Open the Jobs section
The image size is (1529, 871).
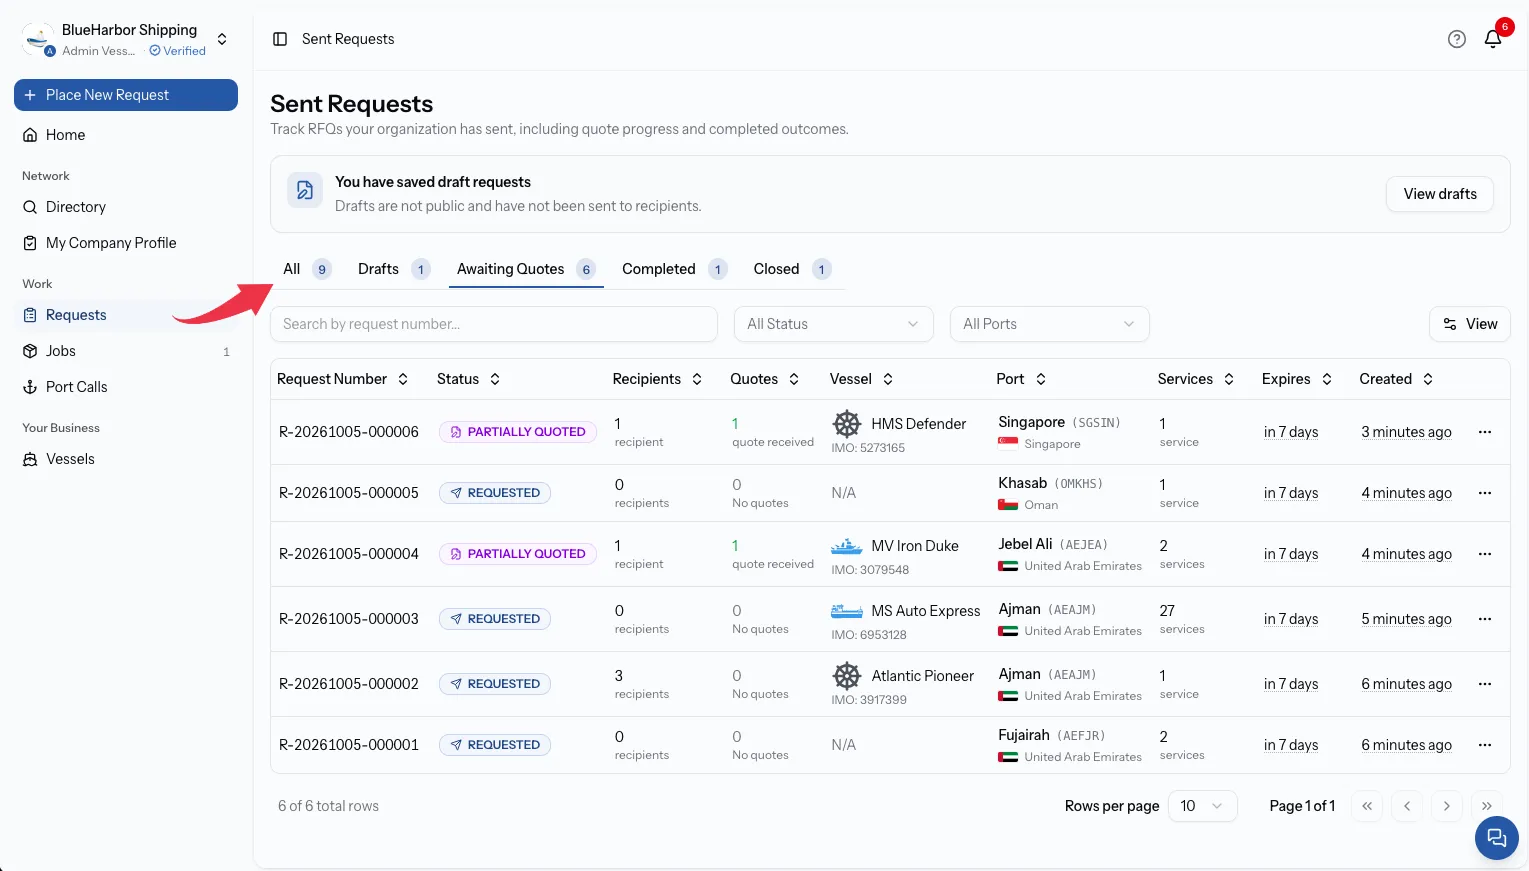coord(126,351)
